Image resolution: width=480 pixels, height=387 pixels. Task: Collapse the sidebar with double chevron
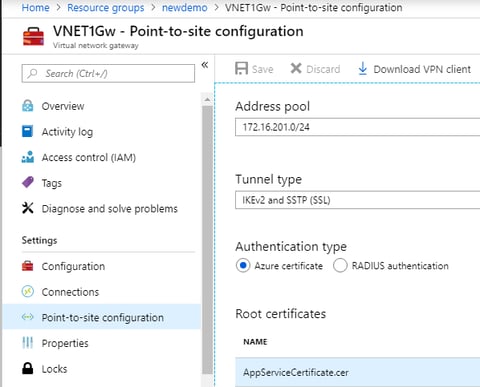coord(205,65)
